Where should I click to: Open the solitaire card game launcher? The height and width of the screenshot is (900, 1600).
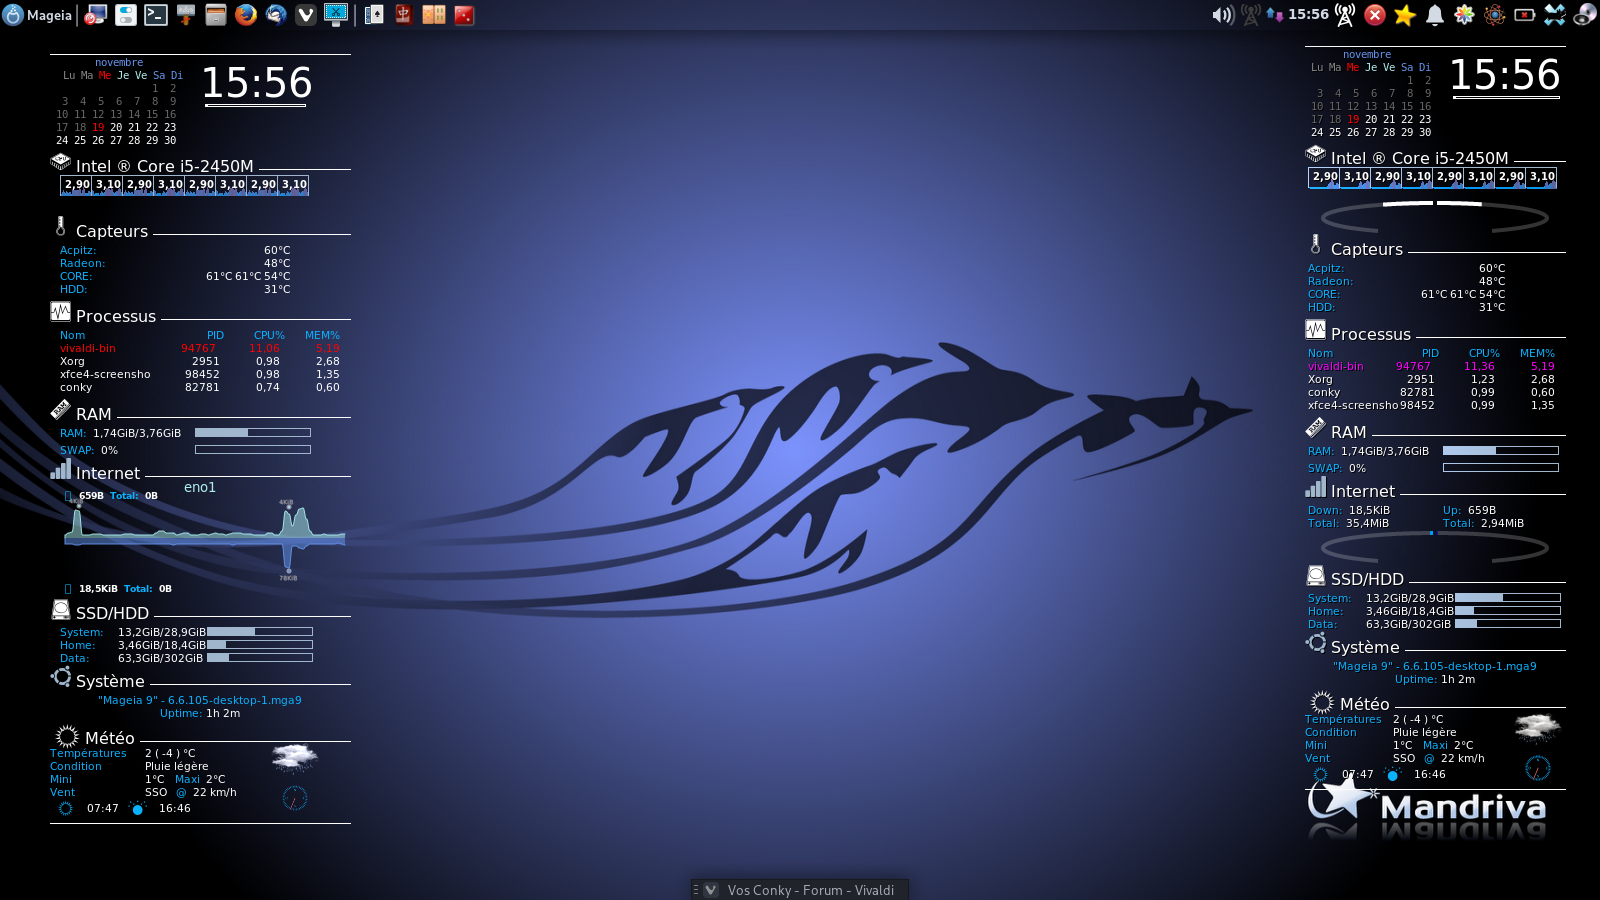pos(374,15)
